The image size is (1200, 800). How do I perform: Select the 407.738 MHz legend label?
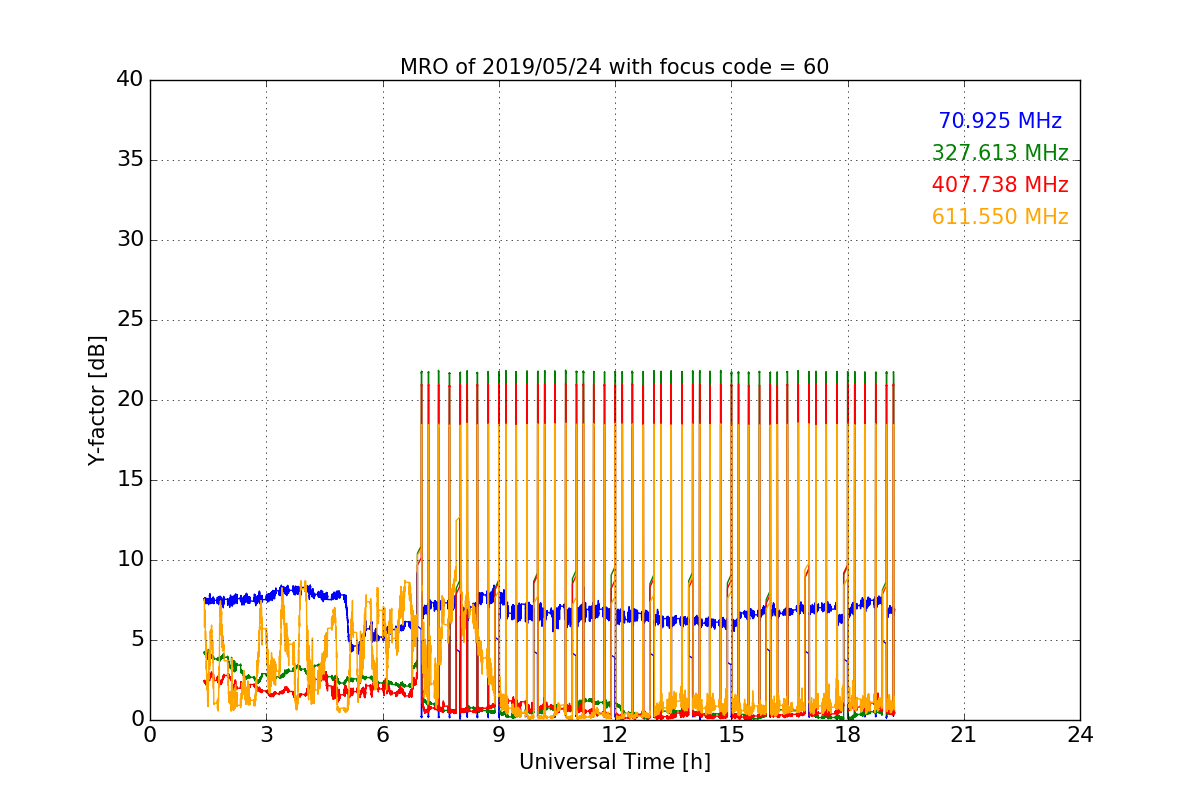1000,185
